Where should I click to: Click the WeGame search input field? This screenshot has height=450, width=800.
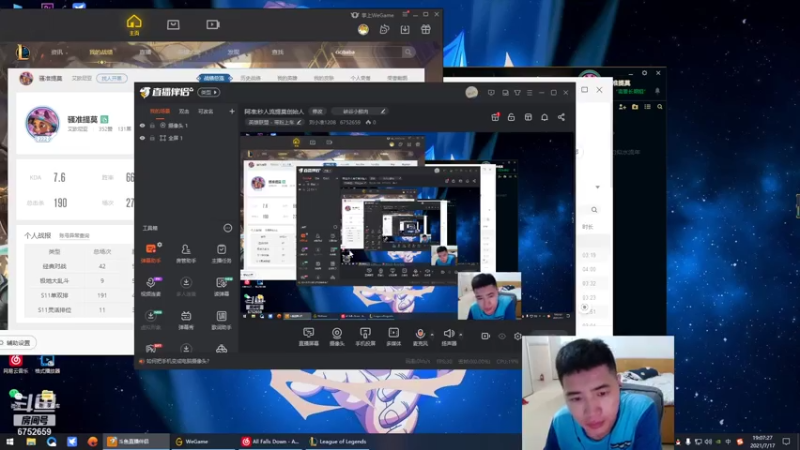tap(366, 52)
